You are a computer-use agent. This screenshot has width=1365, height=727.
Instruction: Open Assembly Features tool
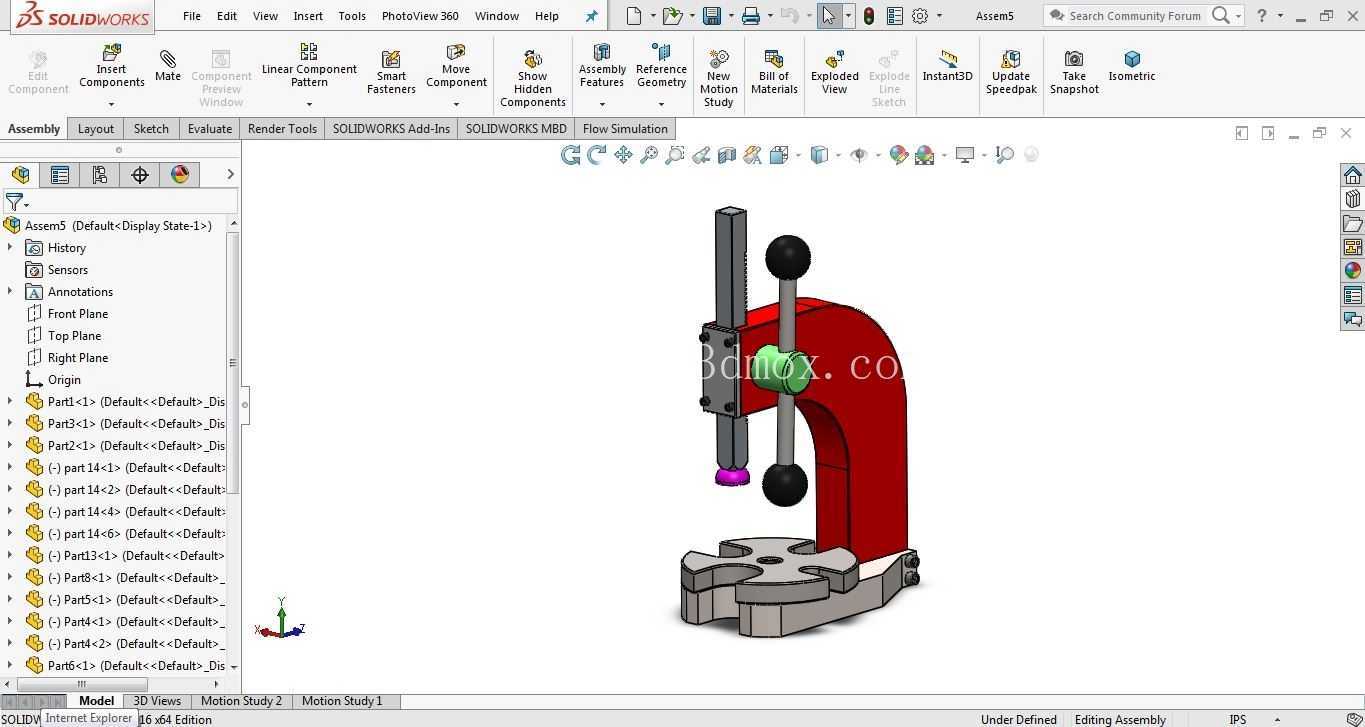click(x=602, y=66)
